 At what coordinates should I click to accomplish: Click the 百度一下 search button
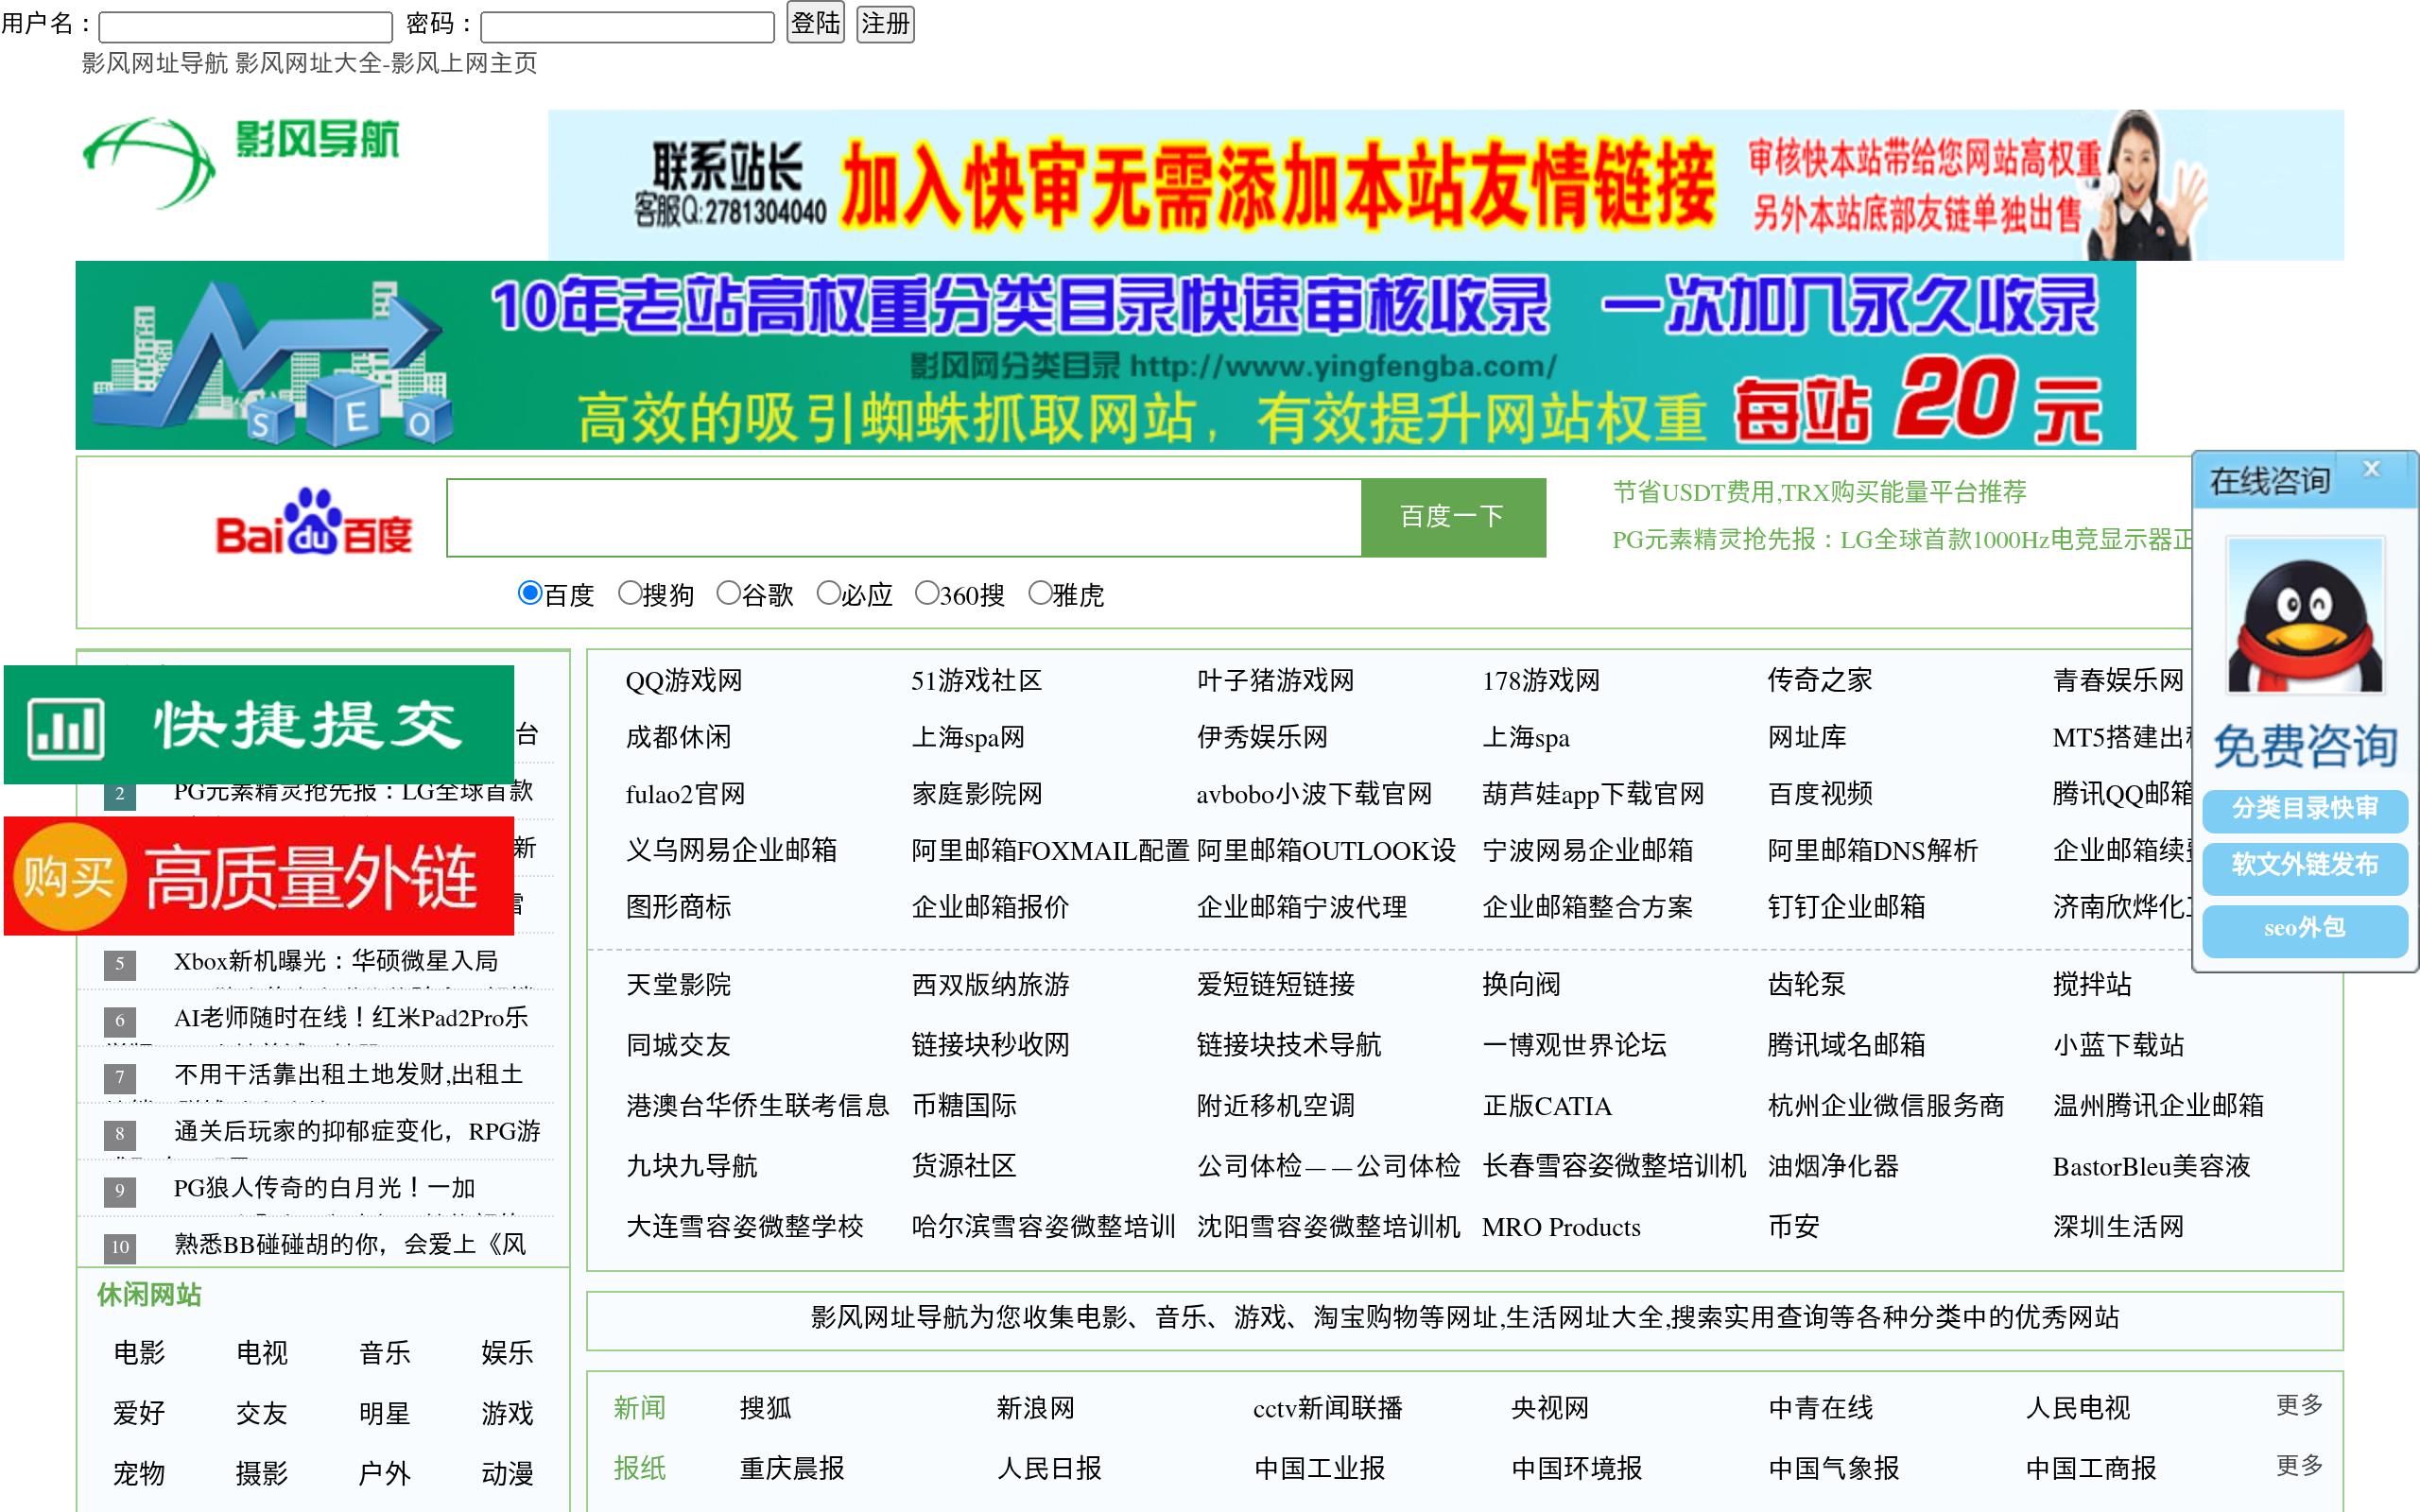tap(1453, 517)
